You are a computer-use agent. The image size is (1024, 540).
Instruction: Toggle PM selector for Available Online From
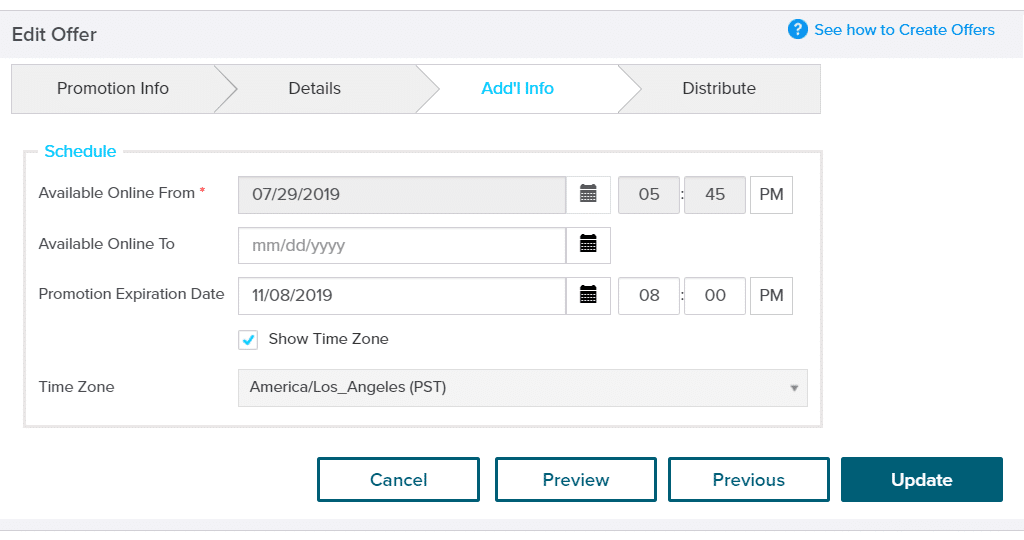771,195
